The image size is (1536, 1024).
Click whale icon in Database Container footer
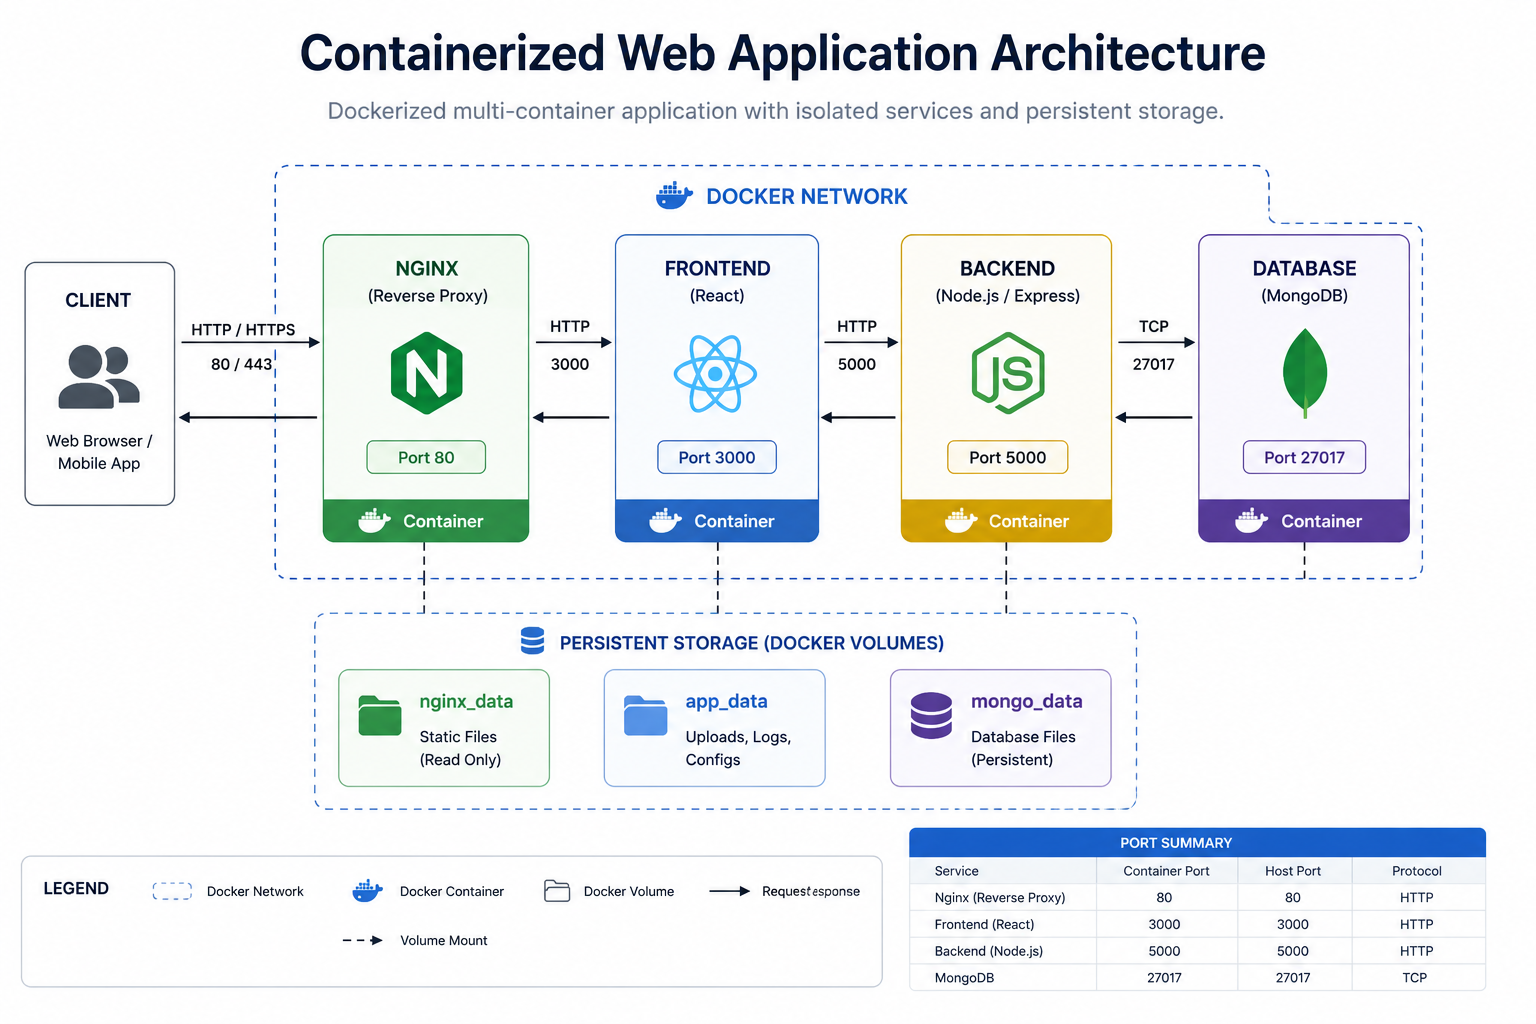1251,520
